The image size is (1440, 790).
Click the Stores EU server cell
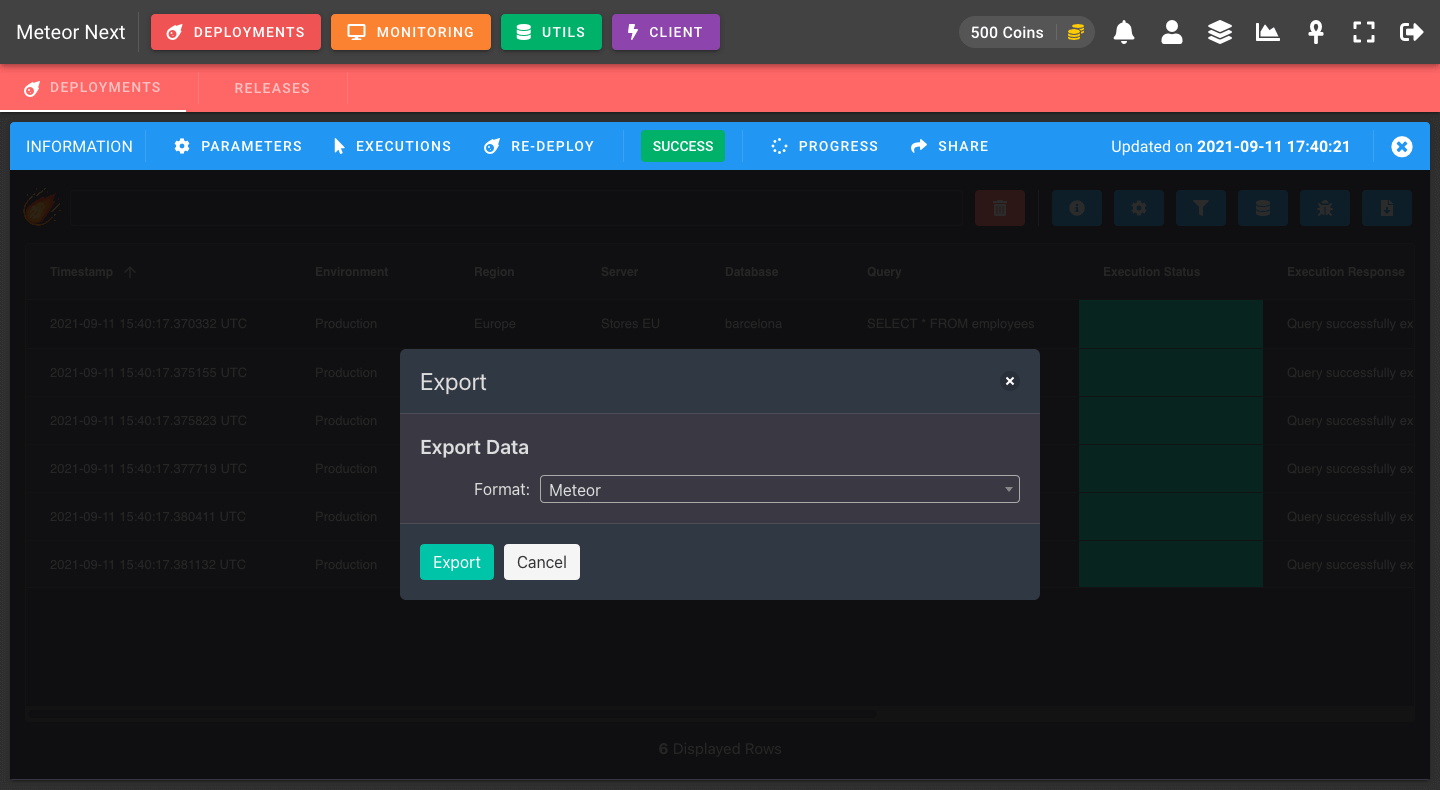click(x=631, y=324)
